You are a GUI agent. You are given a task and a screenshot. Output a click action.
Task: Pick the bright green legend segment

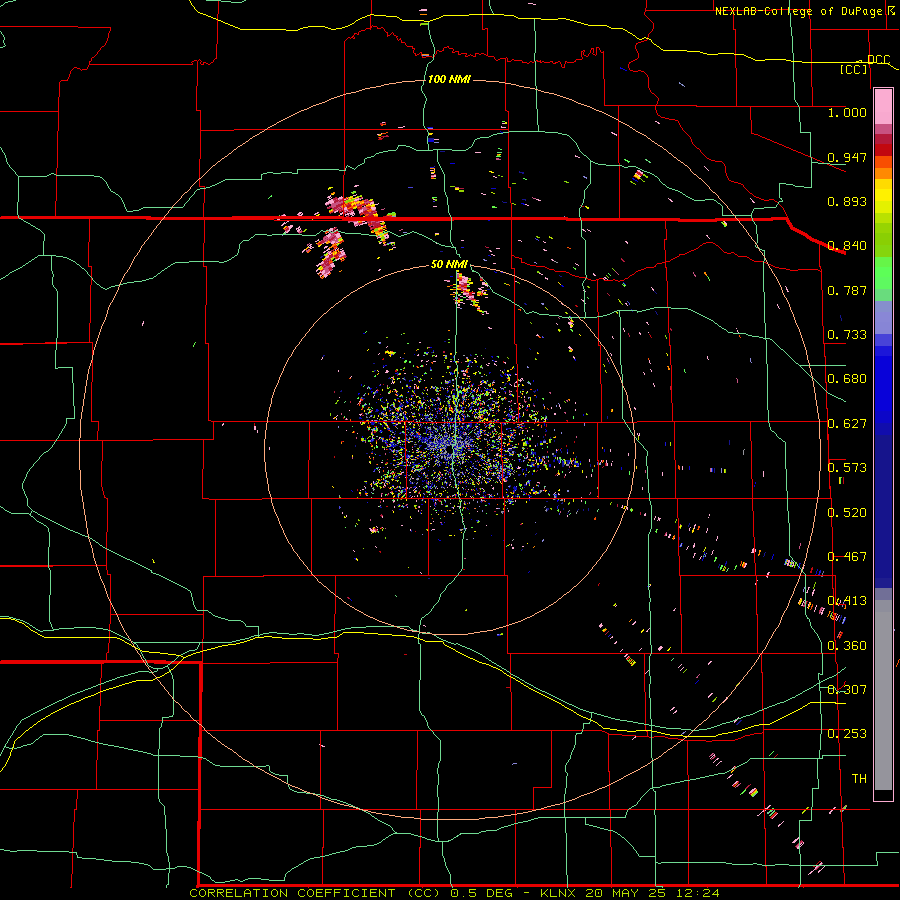point(883,273)
